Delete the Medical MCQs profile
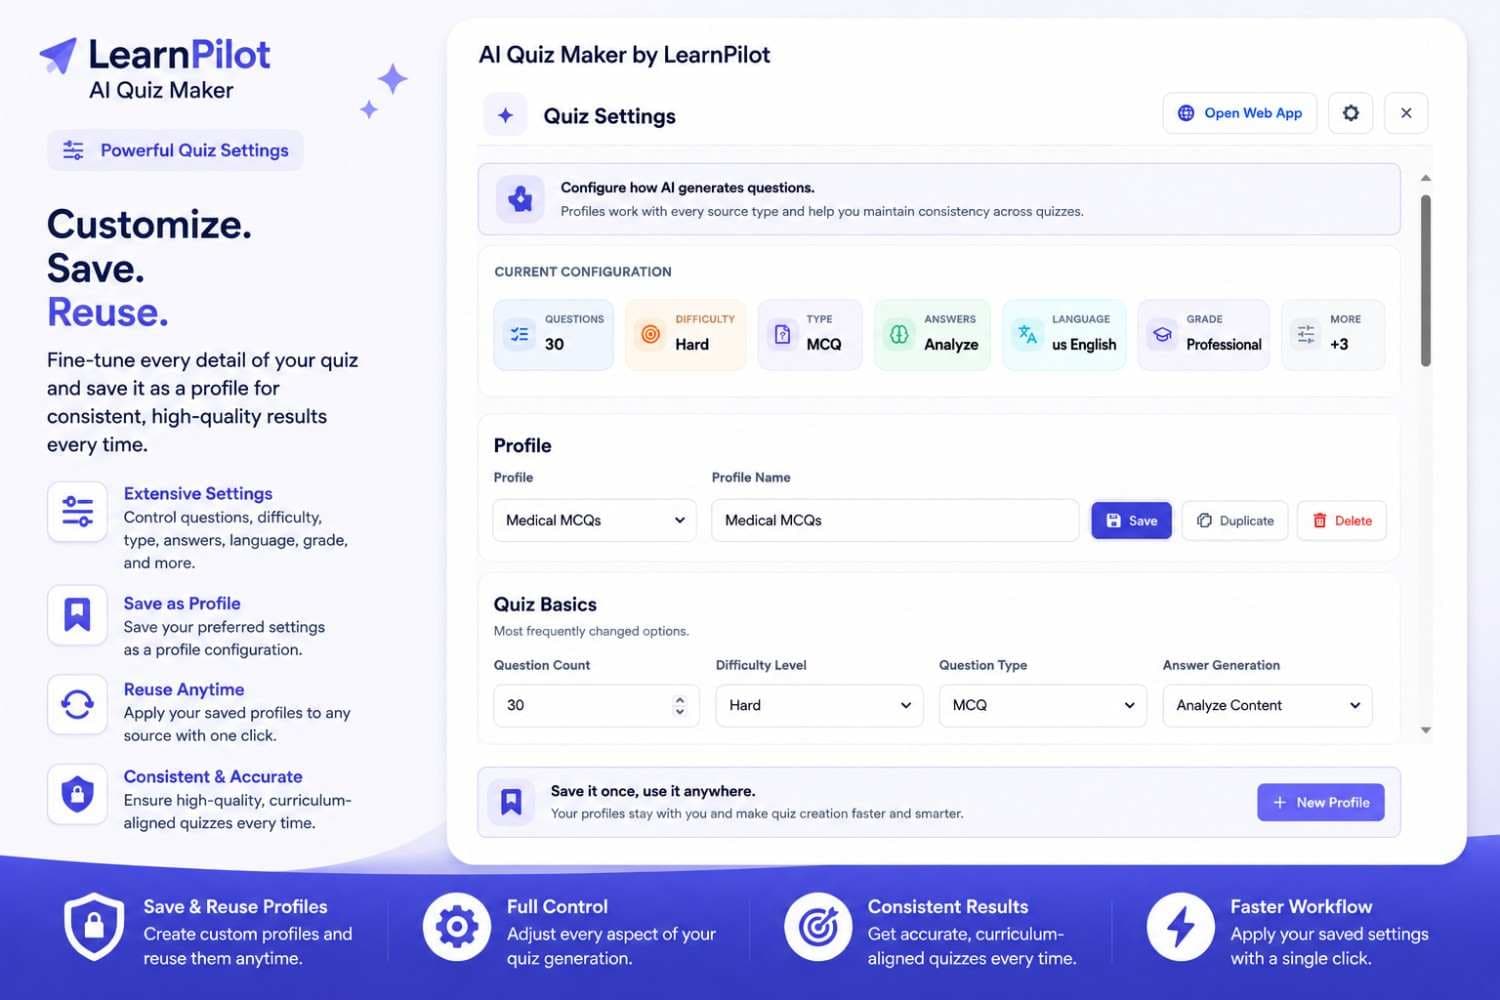The height and width of the screenshot is (1000, 1500). pyautogui.click(x=1342, y=520)
